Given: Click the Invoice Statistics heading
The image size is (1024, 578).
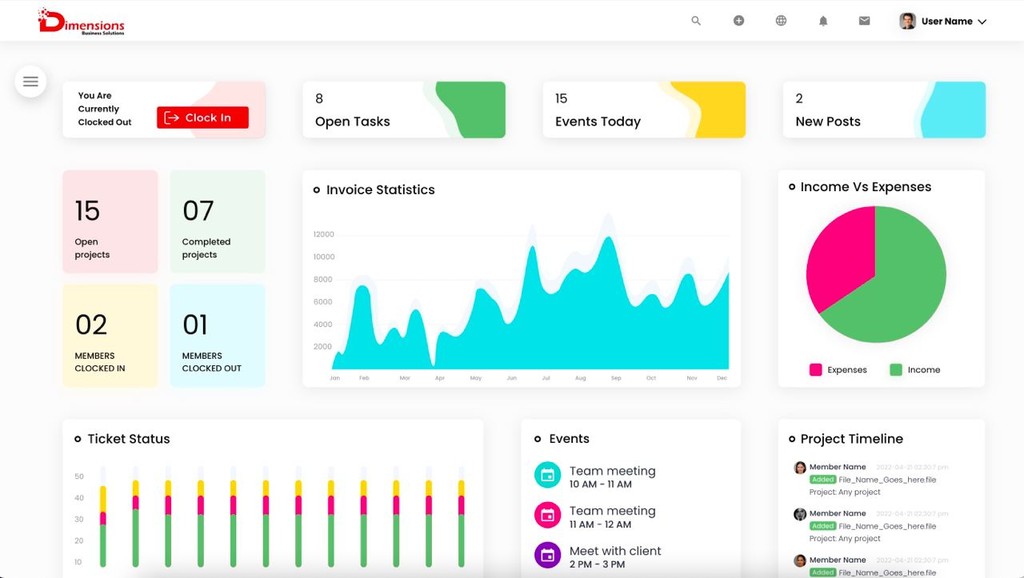Looking at the screenshot, I should 380,190.
